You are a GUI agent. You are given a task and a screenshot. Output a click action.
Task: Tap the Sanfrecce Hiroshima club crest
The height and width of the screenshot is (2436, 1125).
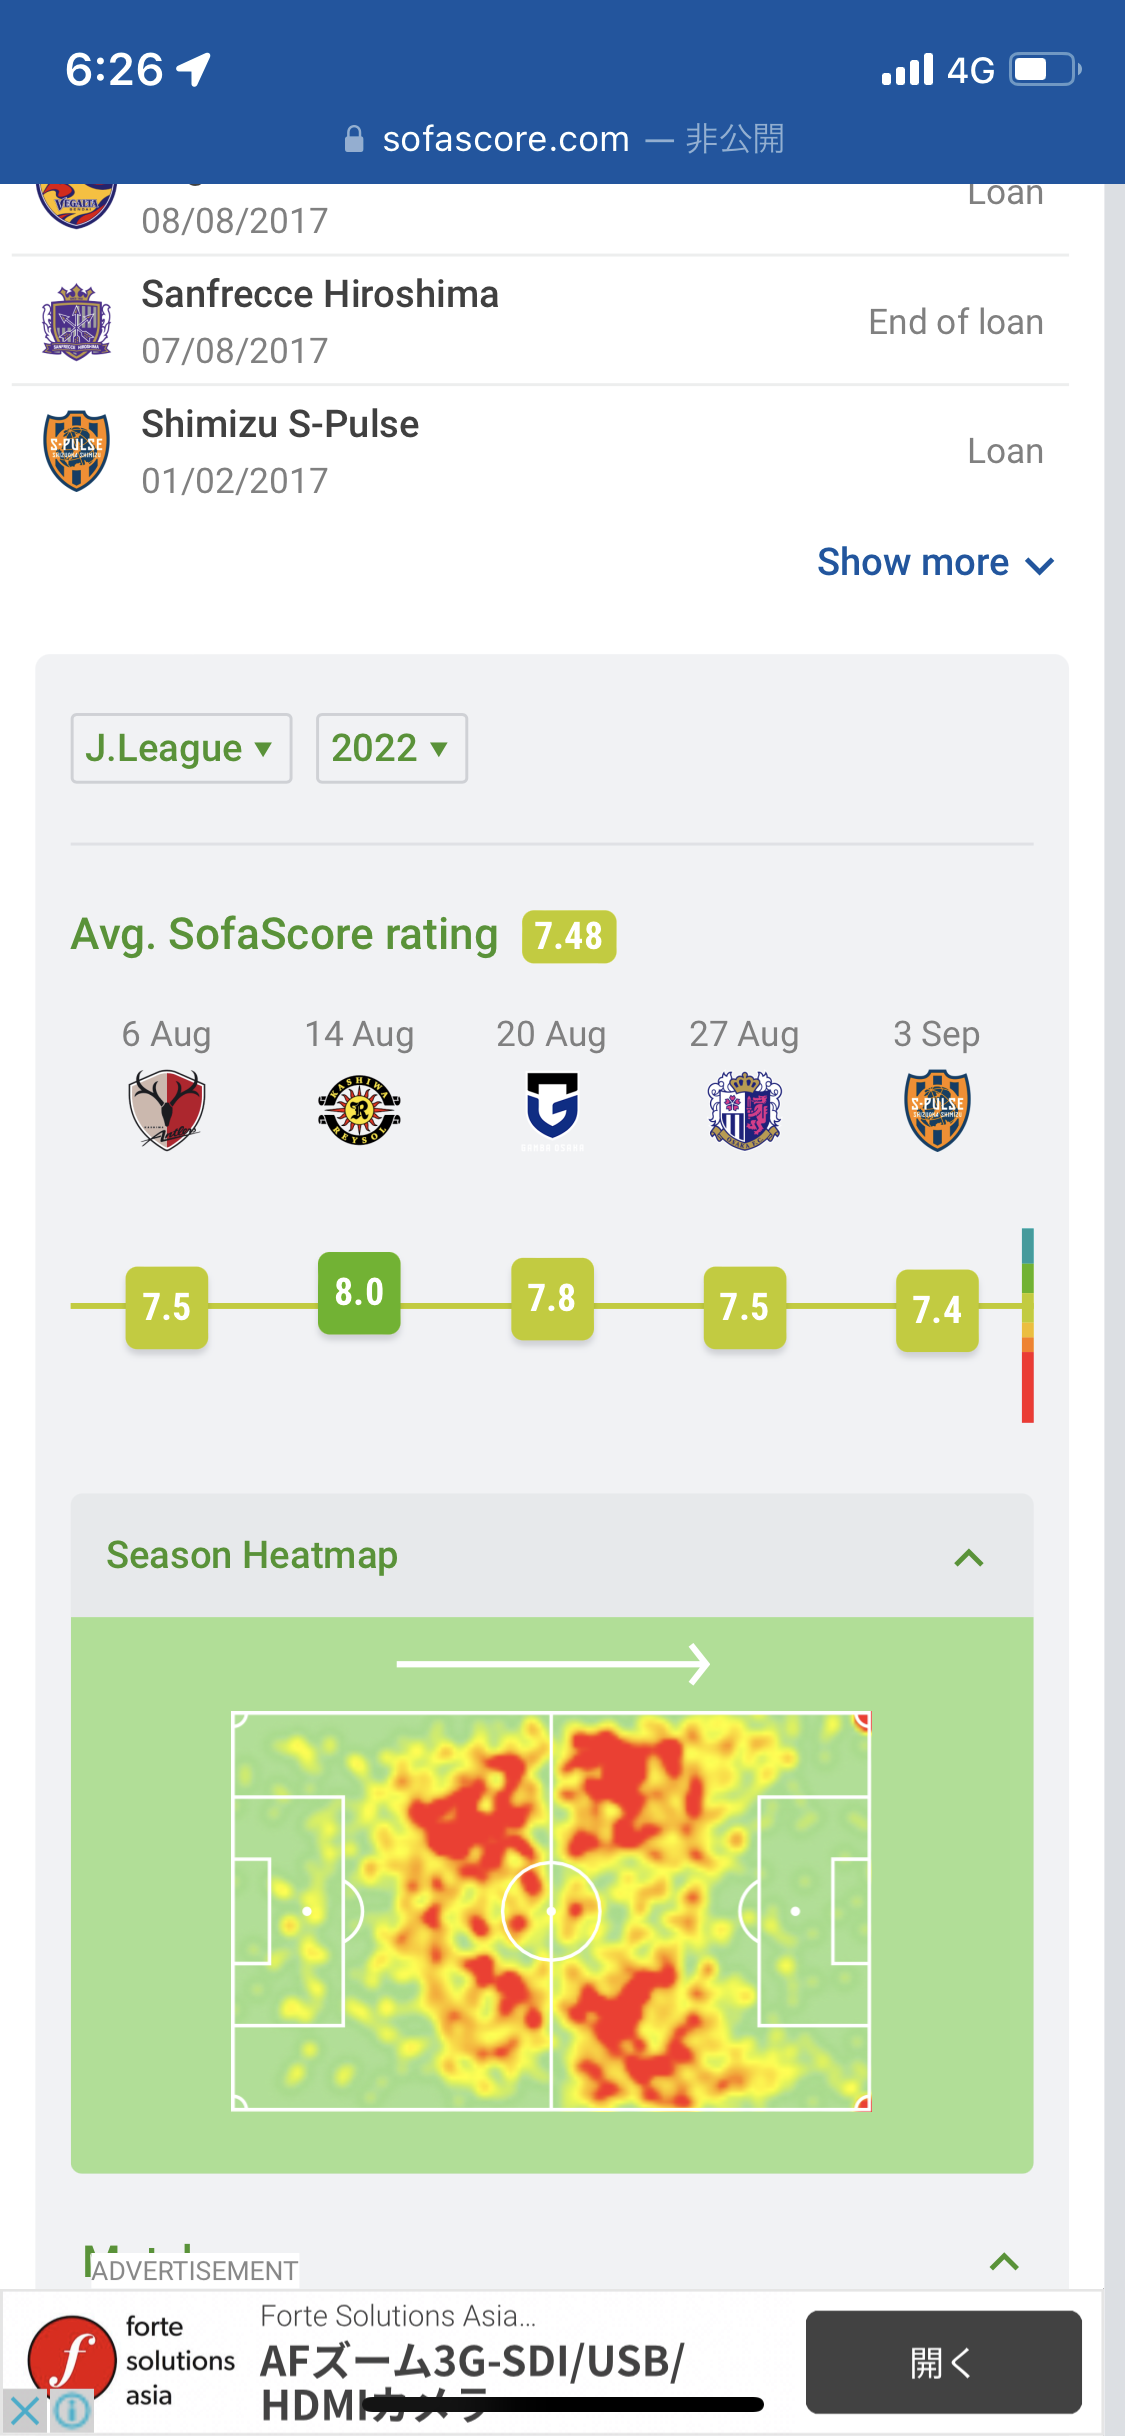coord(76,322)
